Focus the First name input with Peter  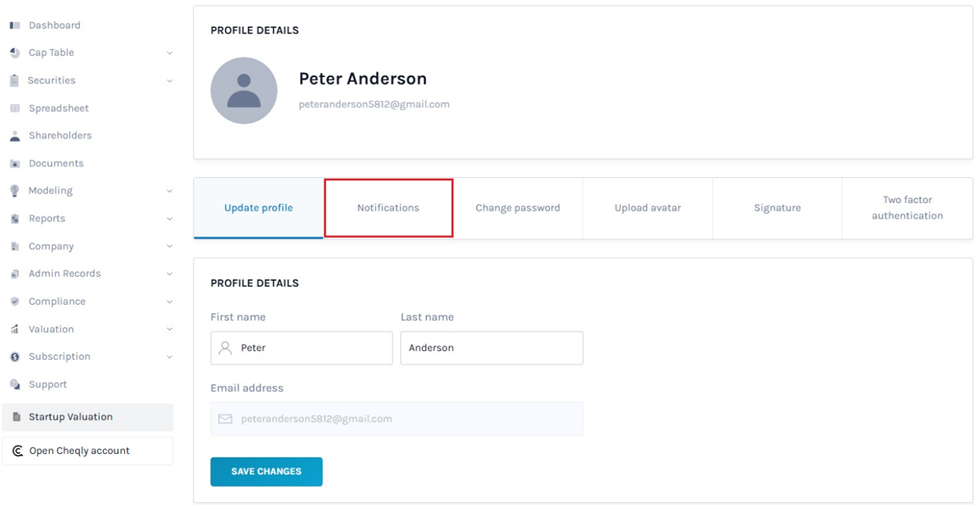point(301,348)
